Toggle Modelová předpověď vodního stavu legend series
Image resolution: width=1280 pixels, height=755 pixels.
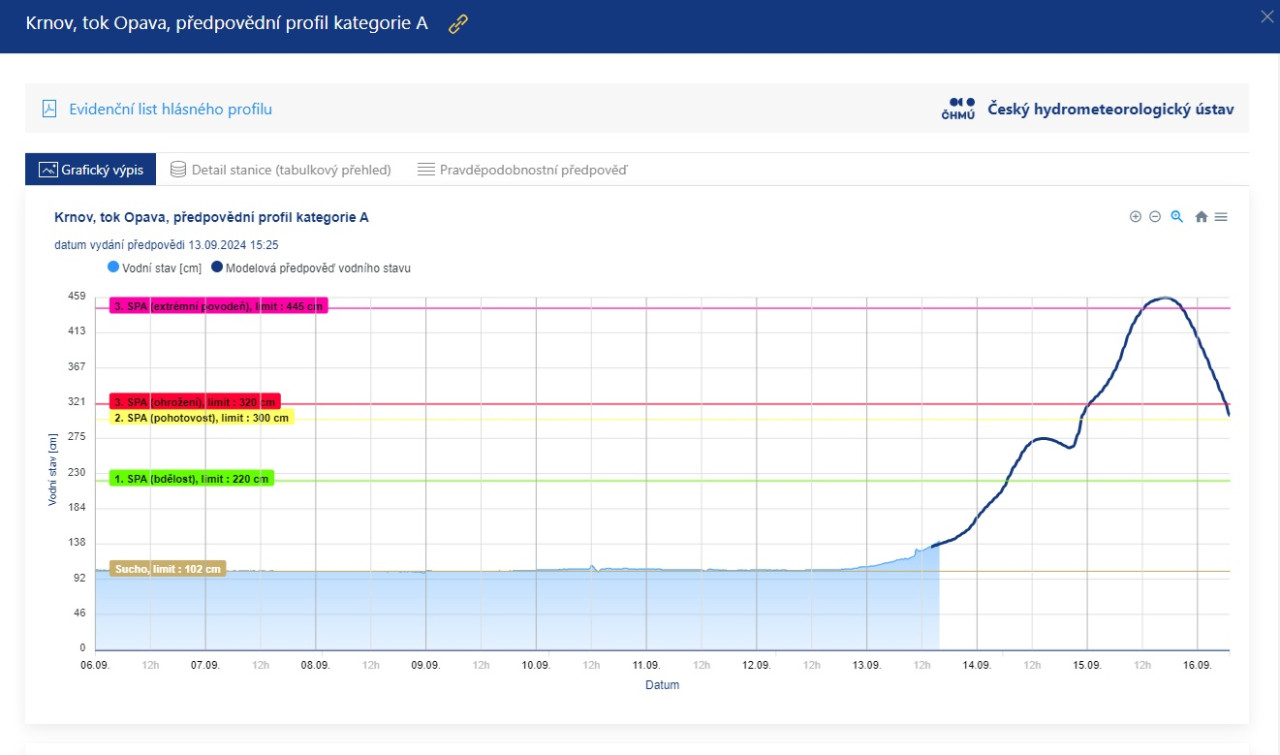tap(311, 268)
